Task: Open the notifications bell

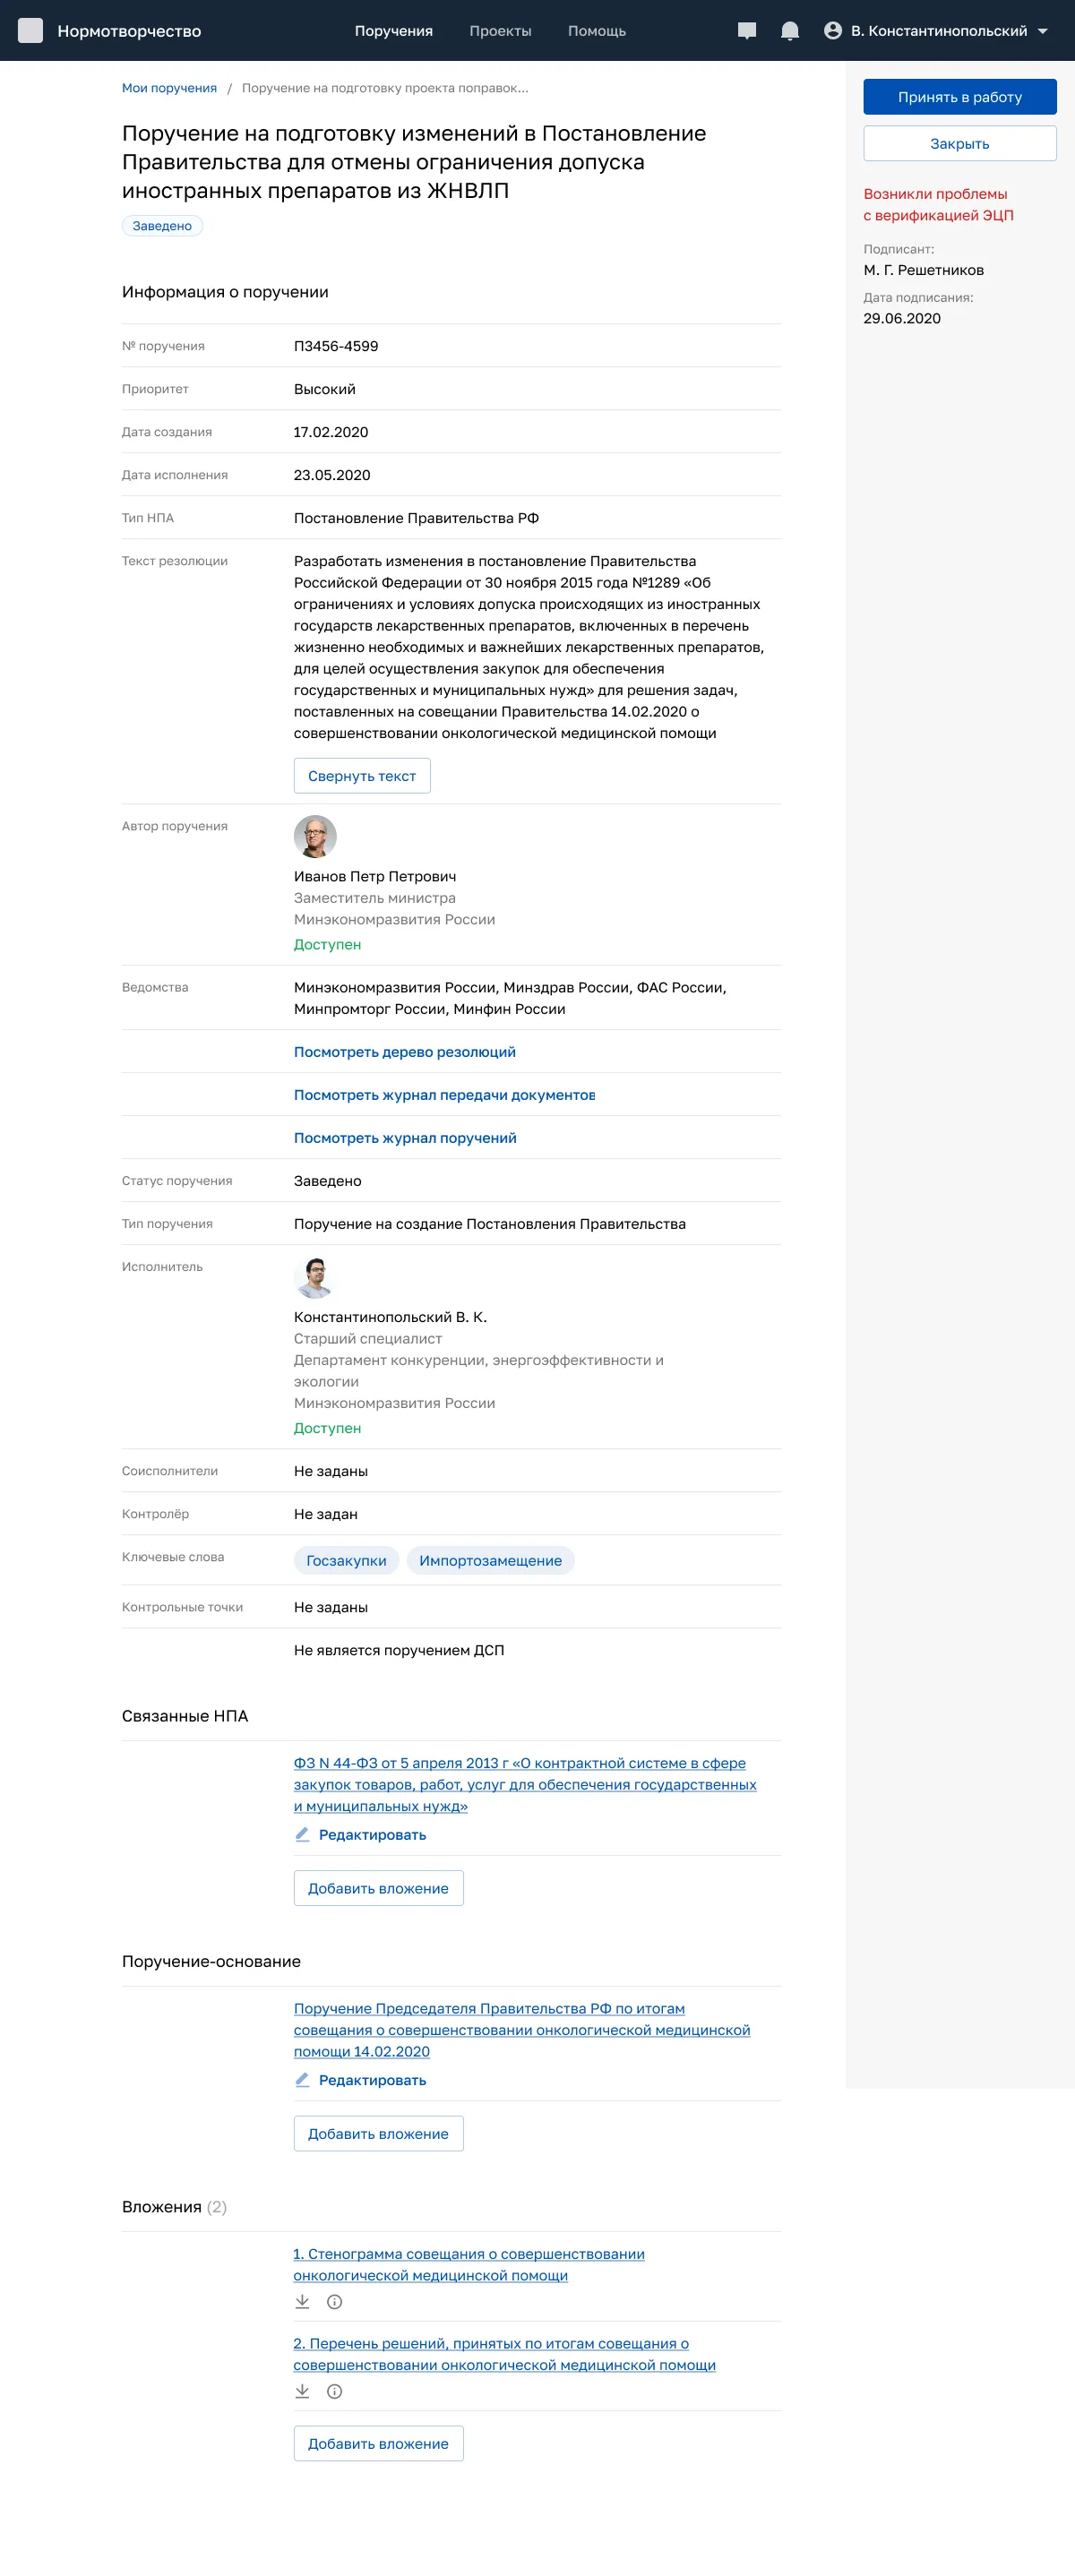Action: (x=789, y=31)
